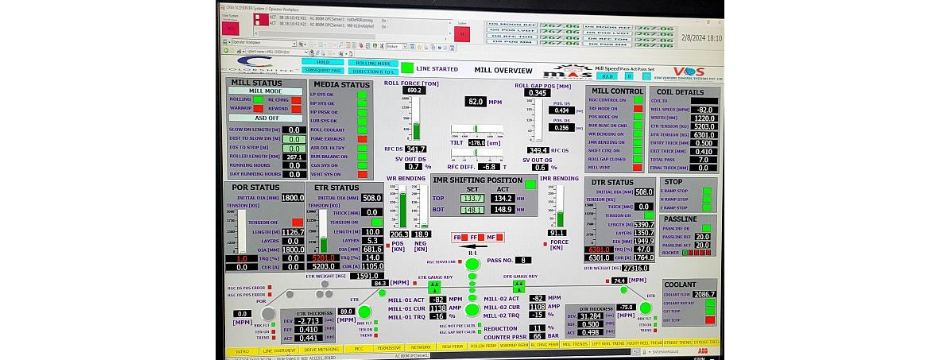
Task: Click the TILT slider bar
Action: click(477, 129)
